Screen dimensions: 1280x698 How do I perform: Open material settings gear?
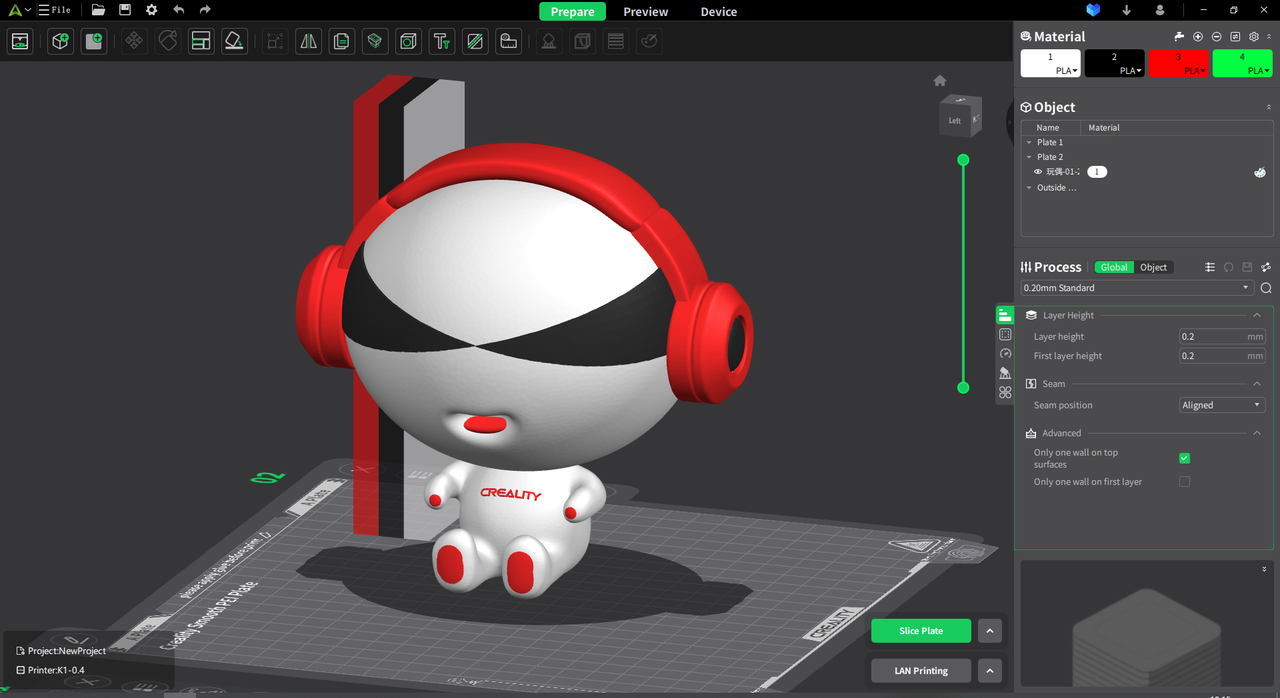click(x=1254, y=36)
